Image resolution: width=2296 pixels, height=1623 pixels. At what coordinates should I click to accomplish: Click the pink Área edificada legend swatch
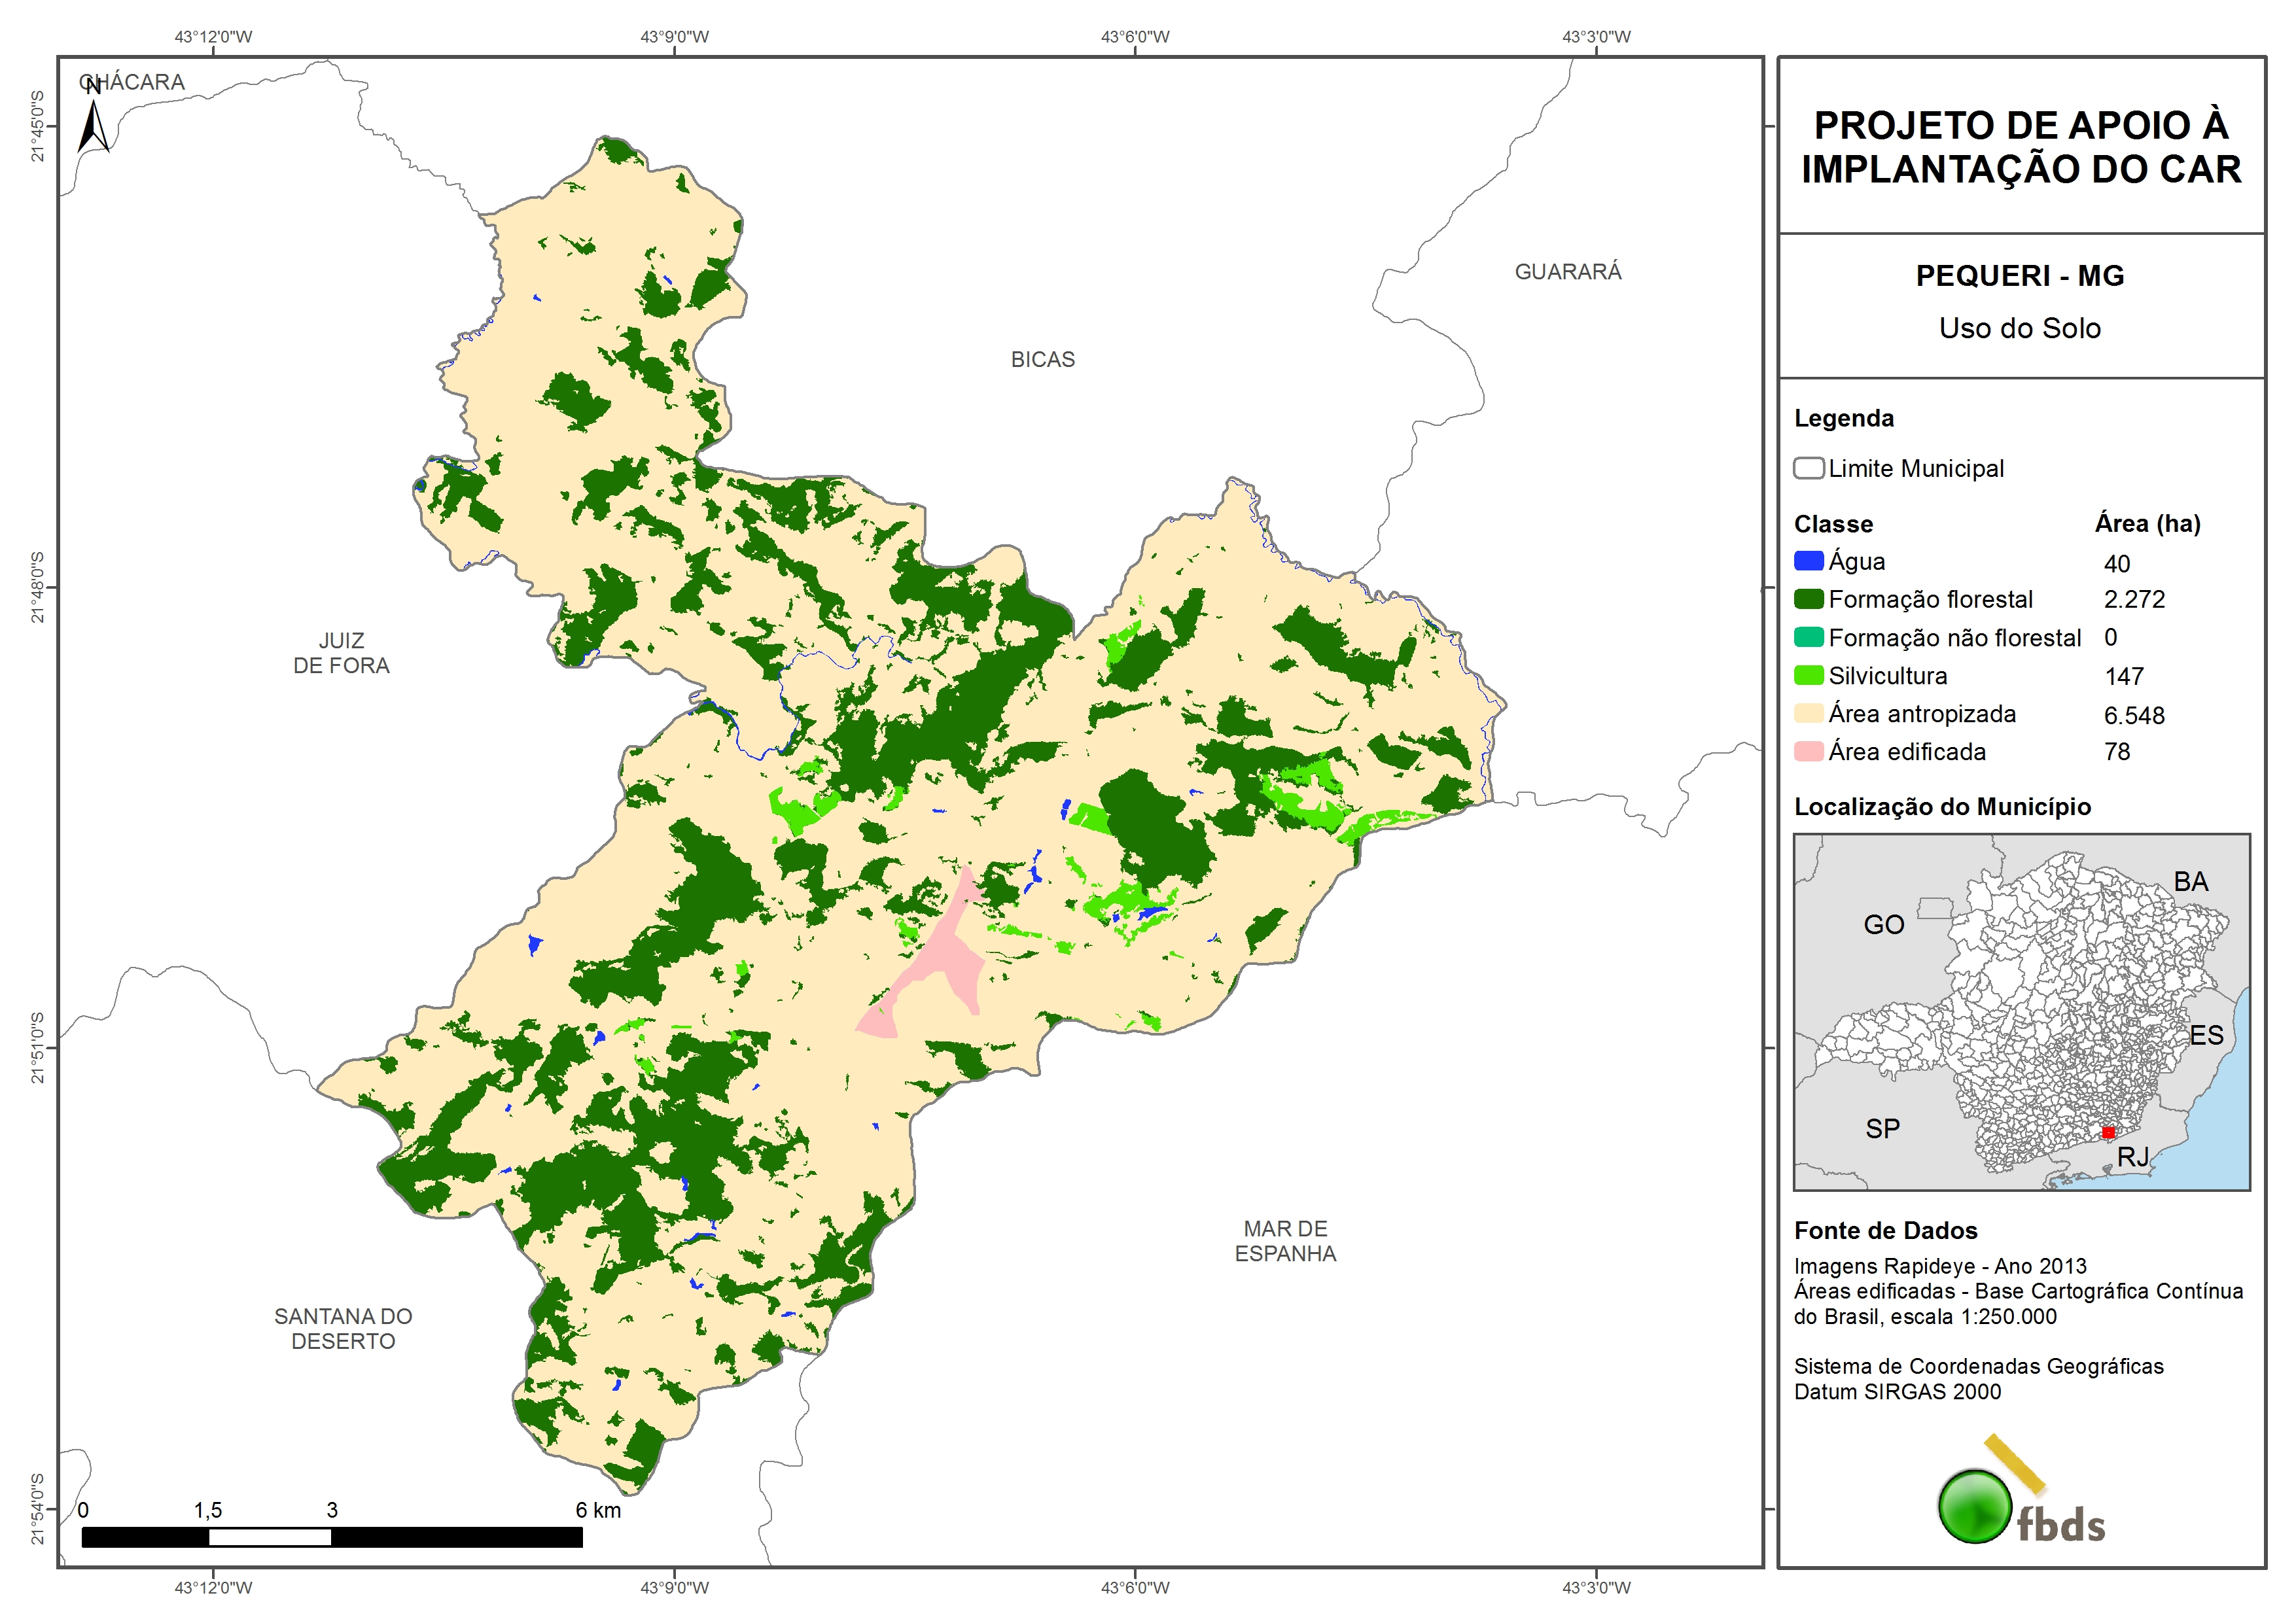point(1808,751)
